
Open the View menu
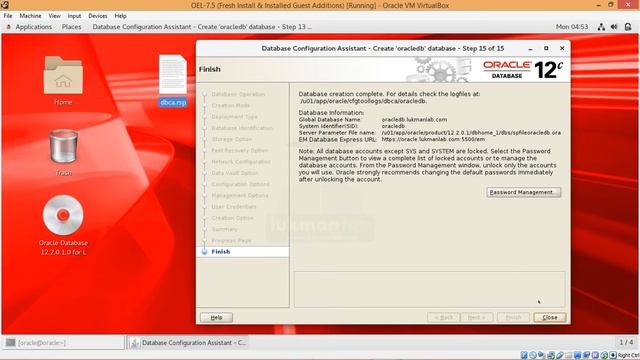(x=54, y=16)
